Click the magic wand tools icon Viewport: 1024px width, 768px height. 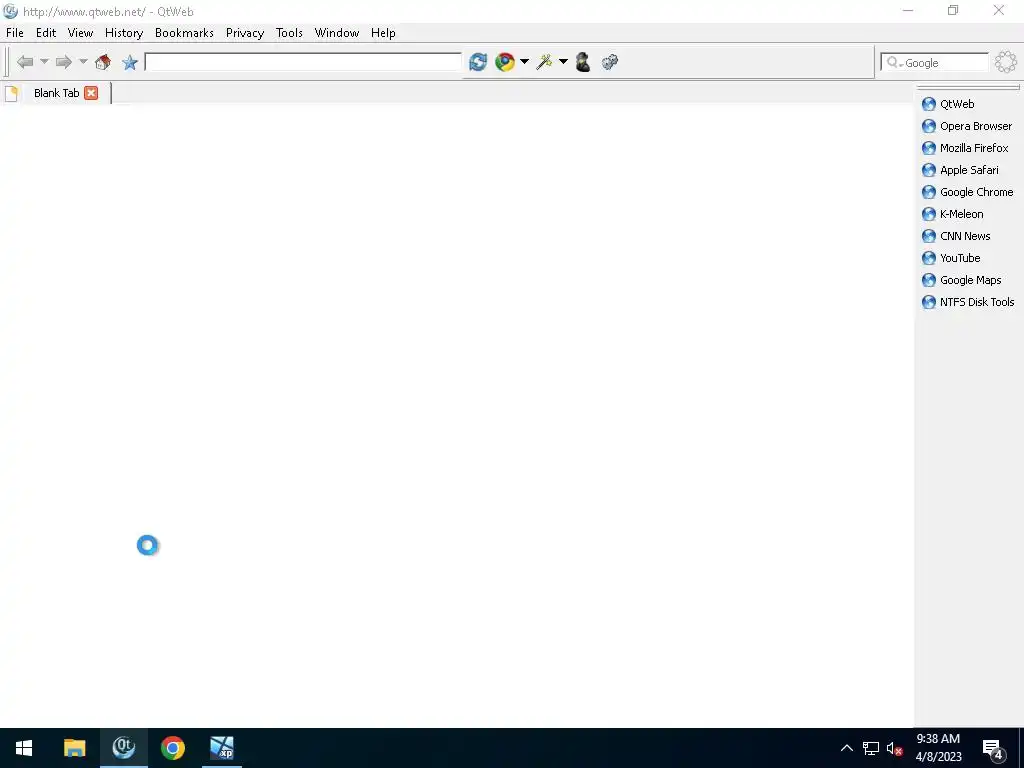[544, 62]
